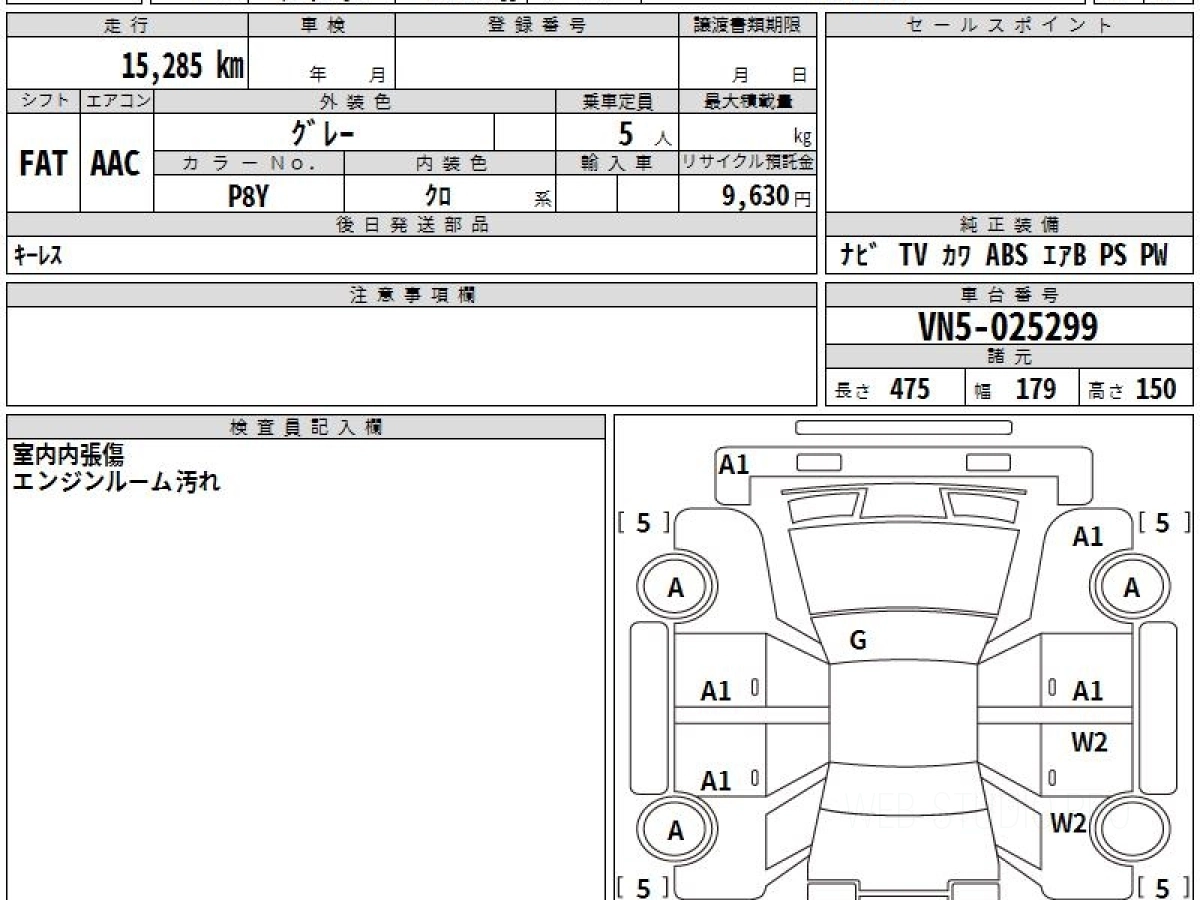Click the リサイクル預託金 header
Image resolution: width=1200 pixels, height=900 pixels.
point(748,164)
